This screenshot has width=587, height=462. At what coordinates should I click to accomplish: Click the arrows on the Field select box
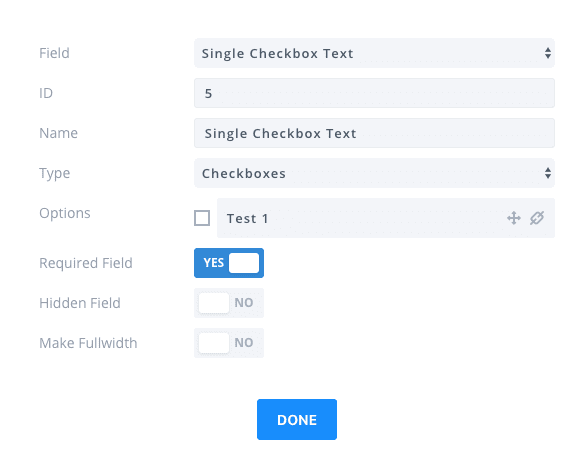(548, 53)
